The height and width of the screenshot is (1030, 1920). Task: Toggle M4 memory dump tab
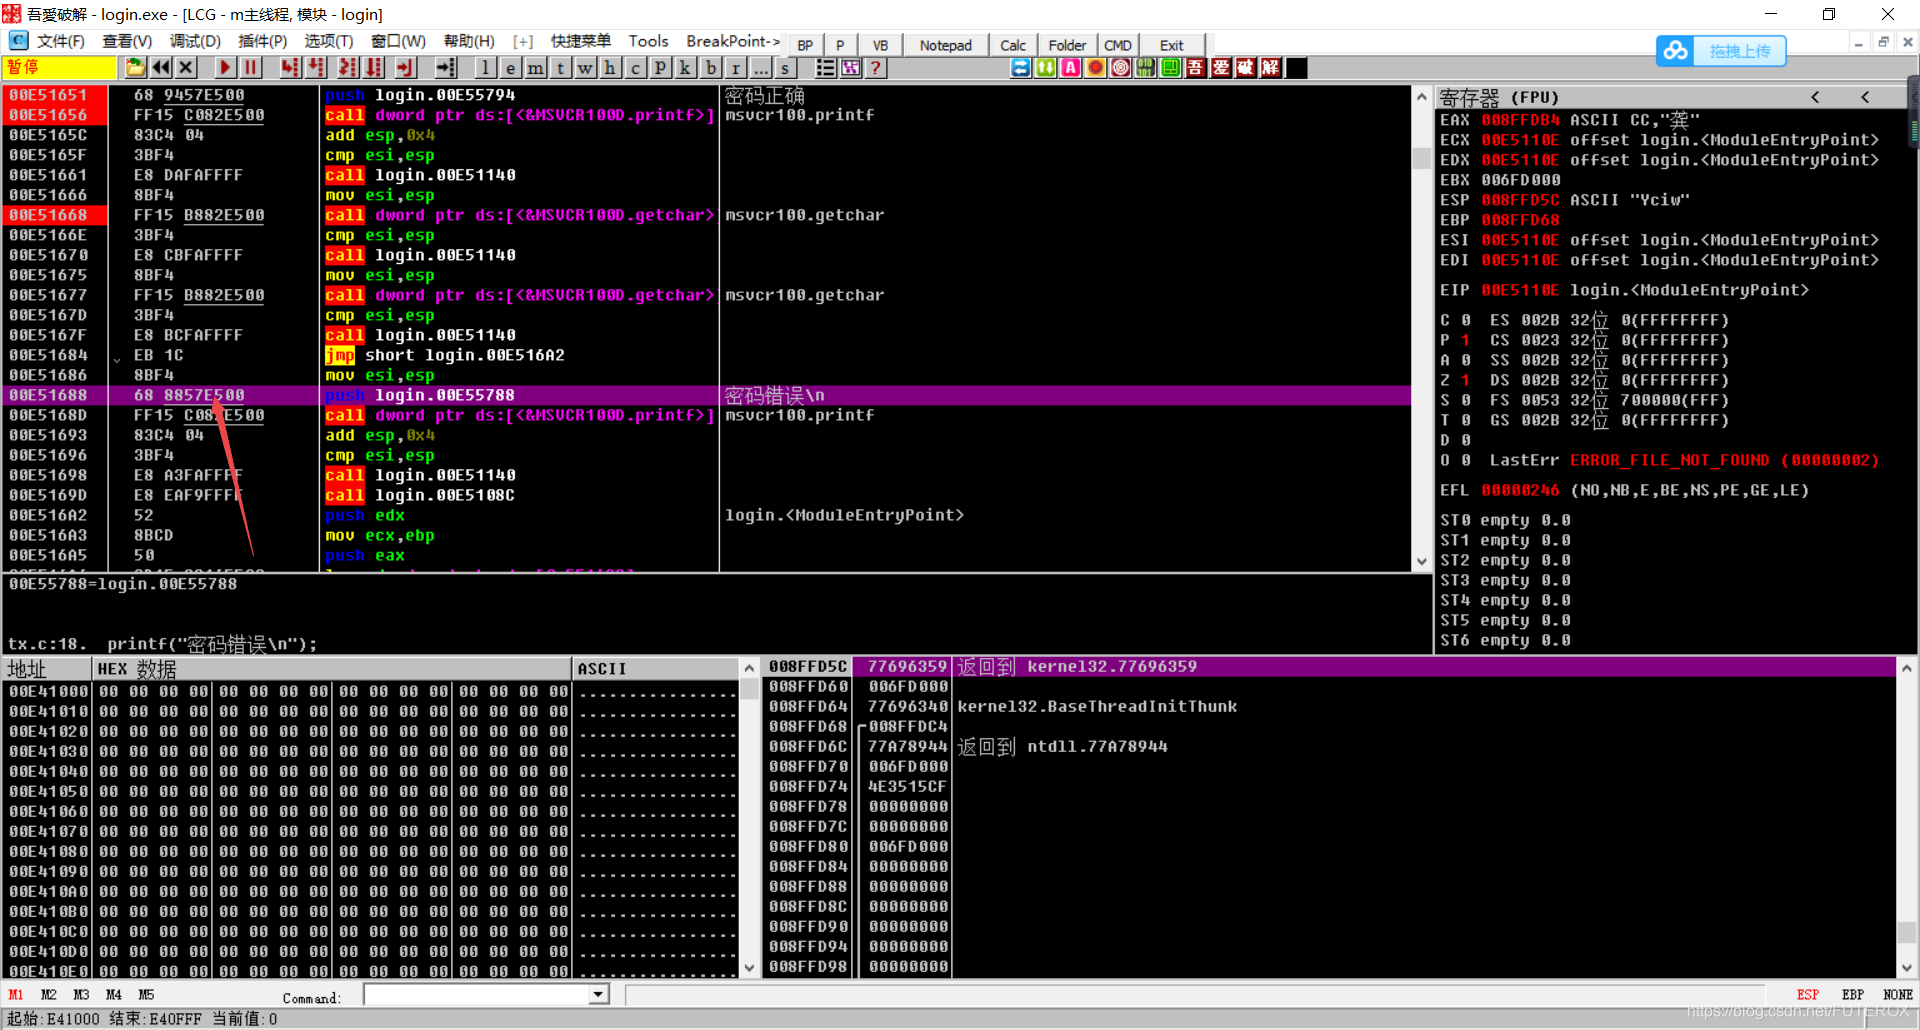click(114, 995)
